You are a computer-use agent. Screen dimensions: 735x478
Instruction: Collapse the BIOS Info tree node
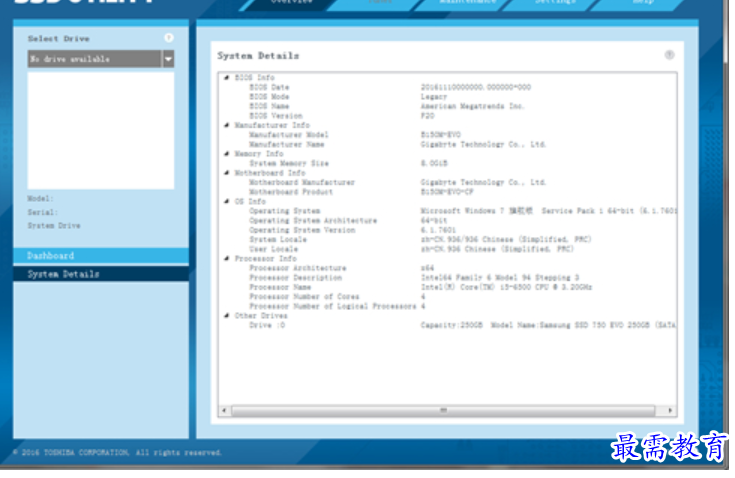click(226, 77)
